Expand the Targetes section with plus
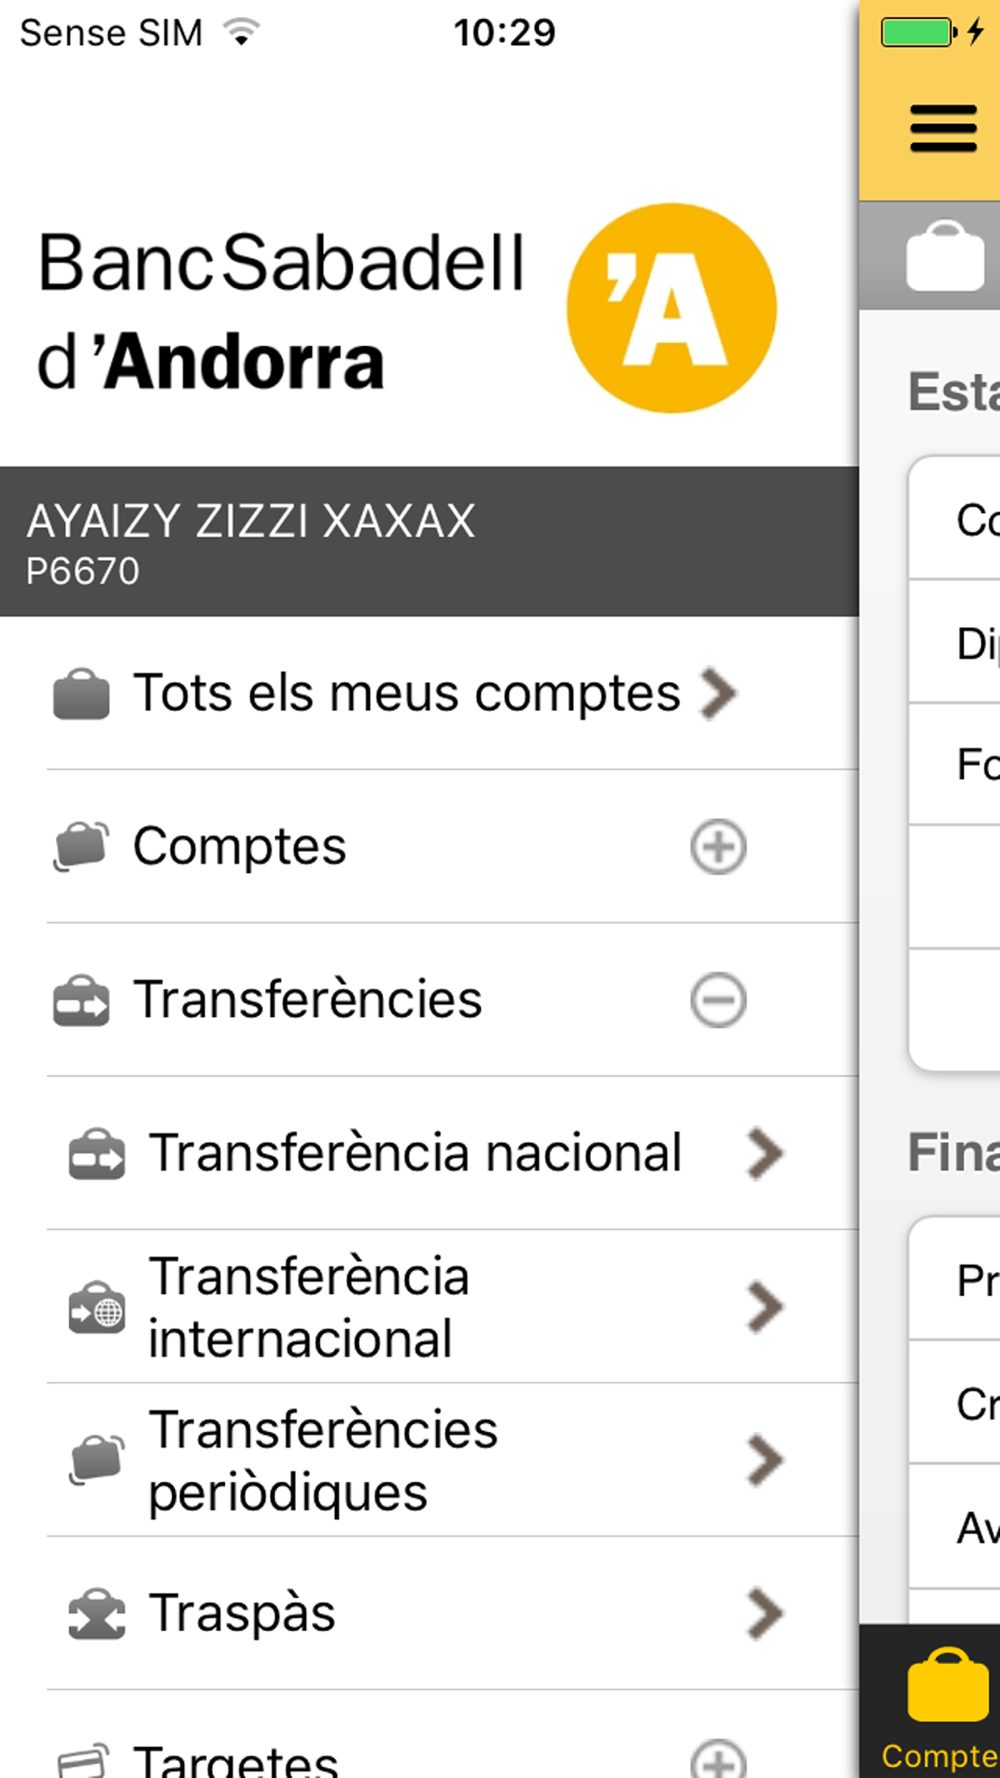Image resolution: width=1000 pixels, height=1778 pixels. click(718, 1760)
